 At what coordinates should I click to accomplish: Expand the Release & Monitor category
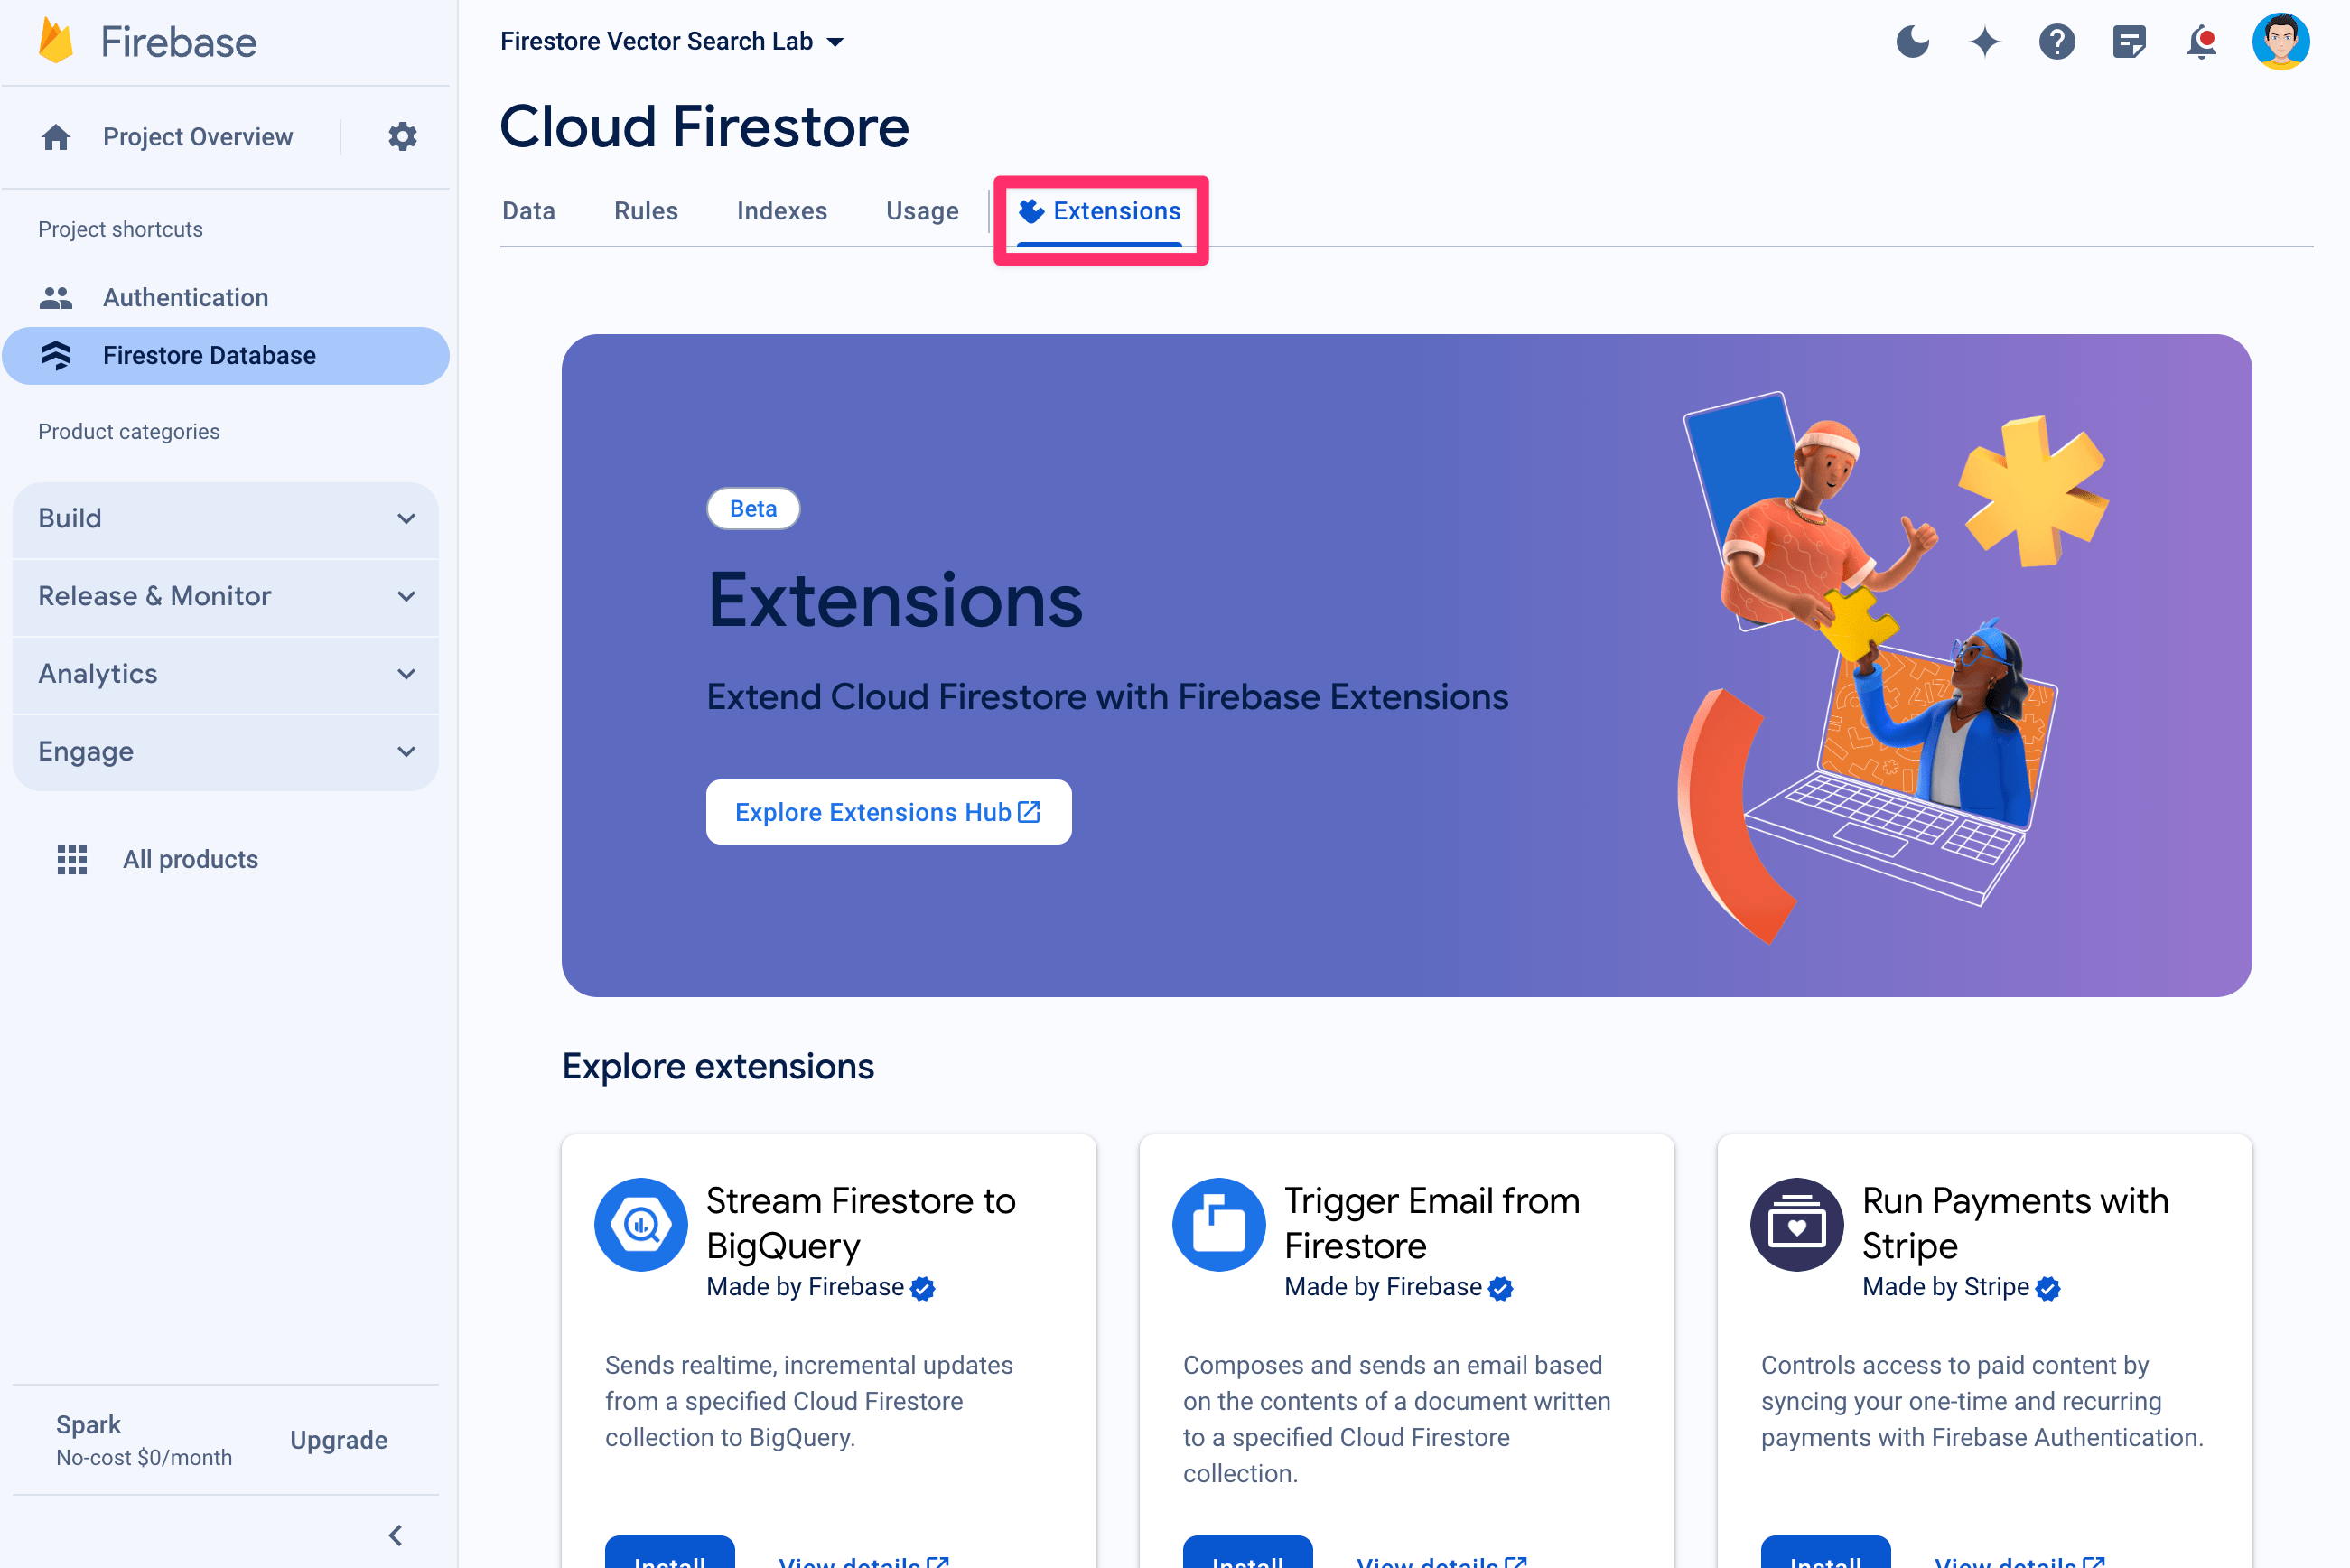228,595
